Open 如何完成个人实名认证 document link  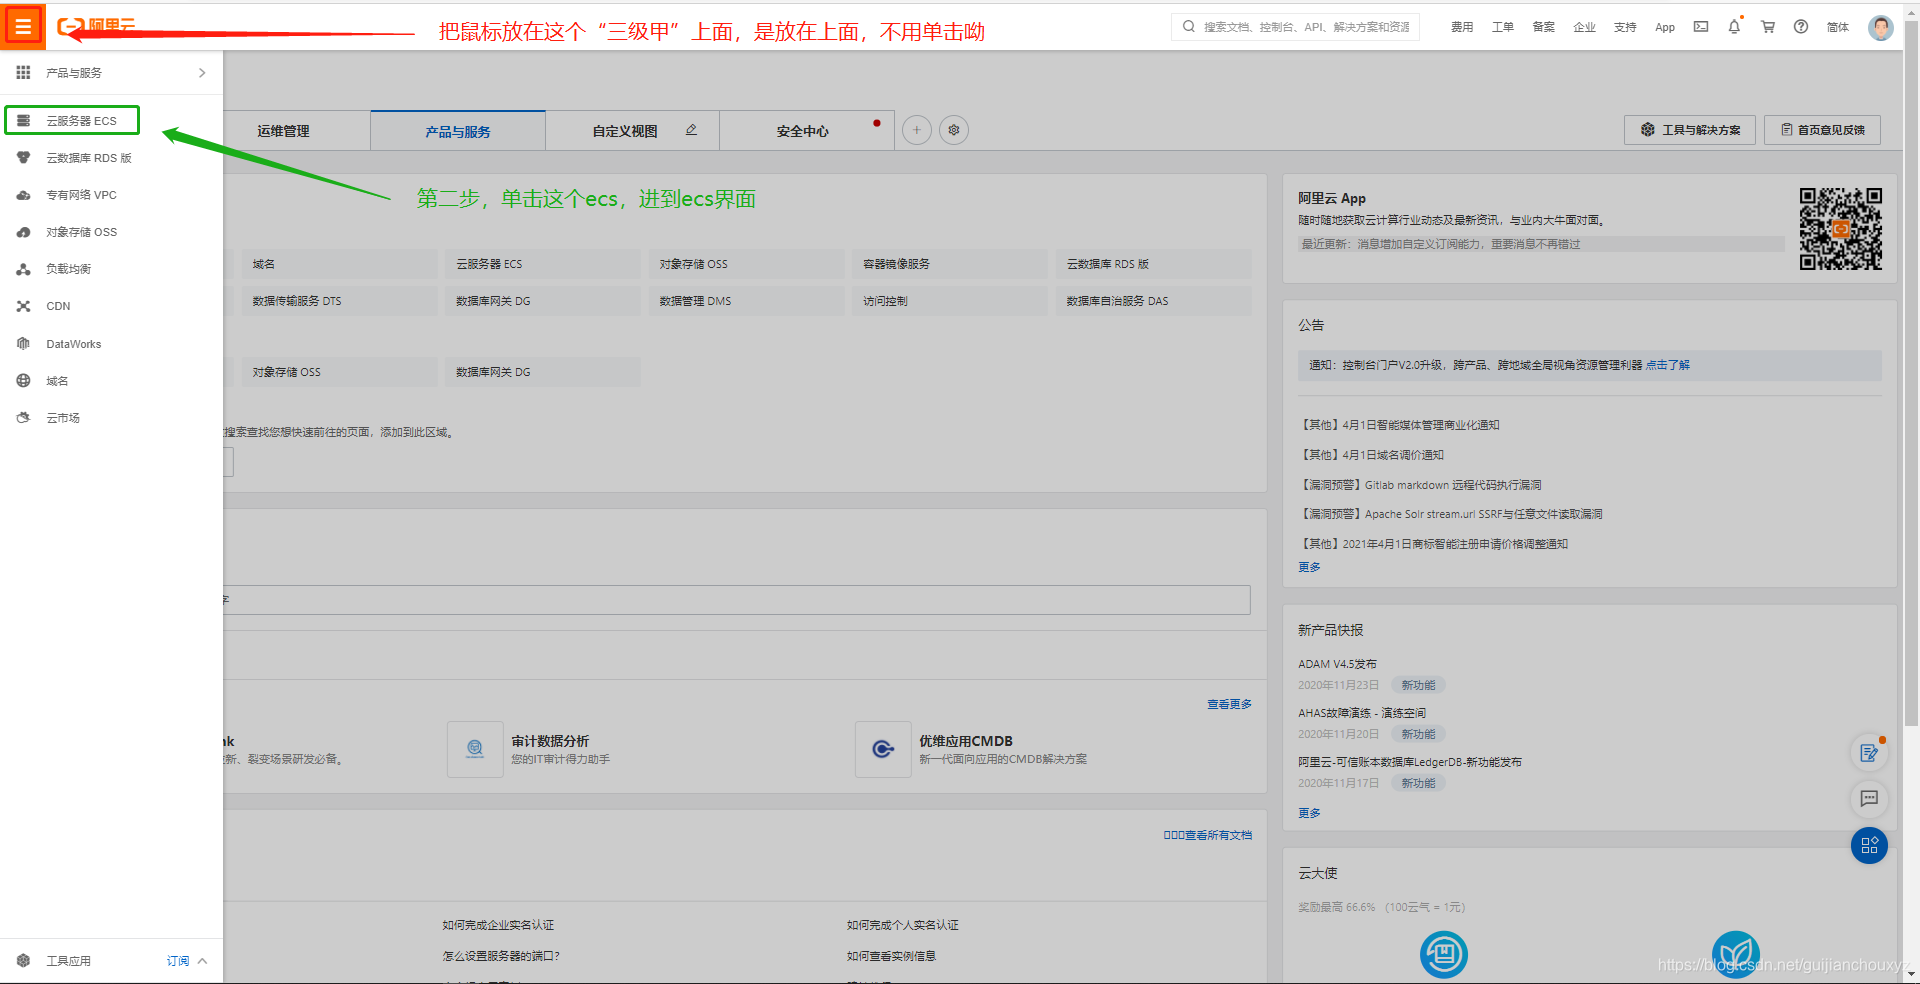pyautogui.click(x=902, y=925)
